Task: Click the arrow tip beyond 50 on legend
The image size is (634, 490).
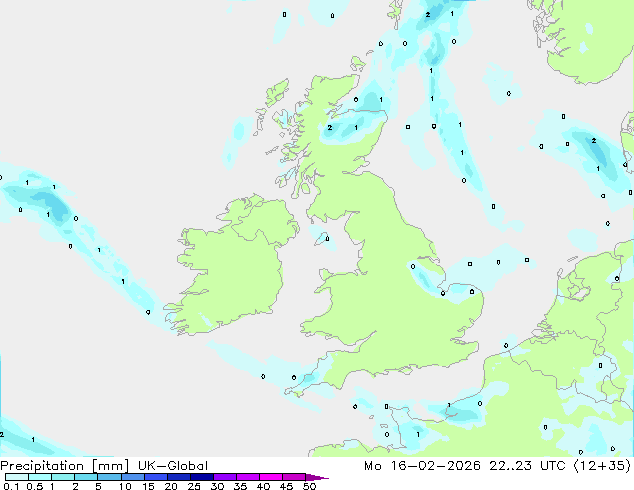Action: (x=317, y=477)
